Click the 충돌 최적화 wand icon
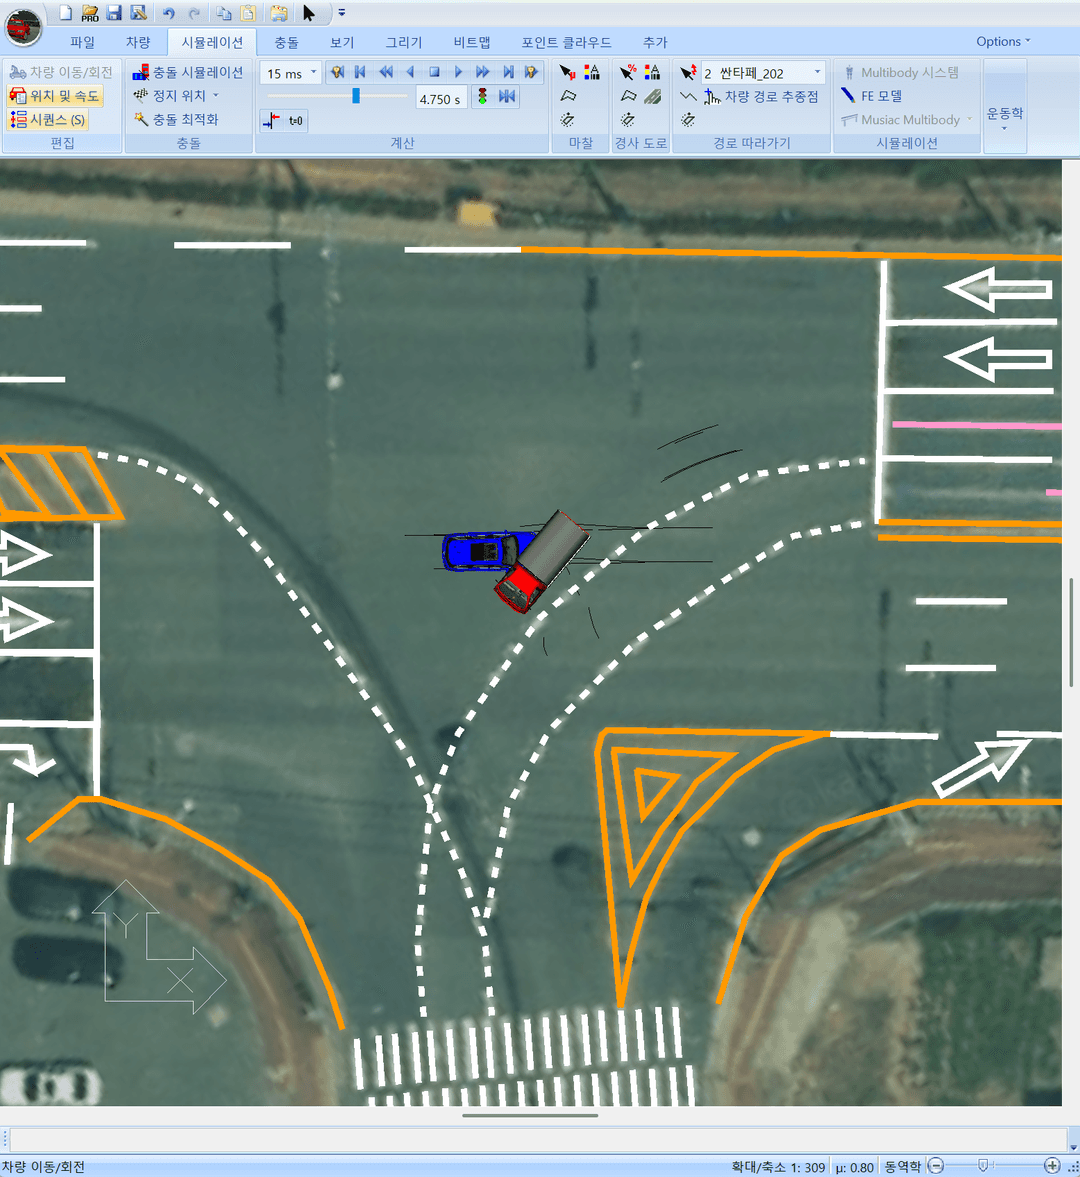 click(142, 119)
